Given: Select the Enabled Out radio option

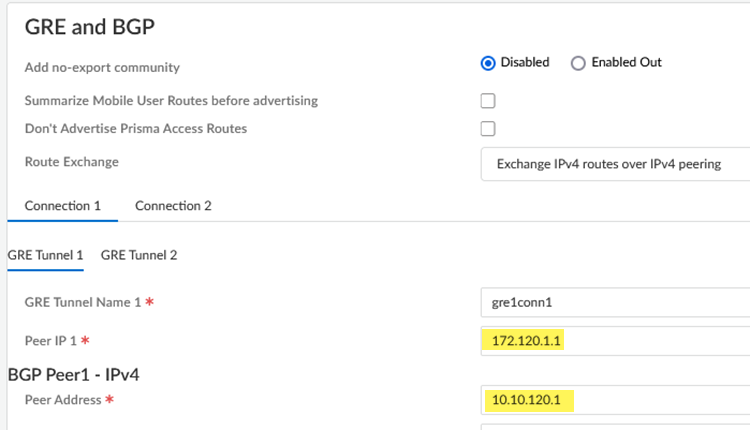Looking at the screenshot, I should point(578,63).
